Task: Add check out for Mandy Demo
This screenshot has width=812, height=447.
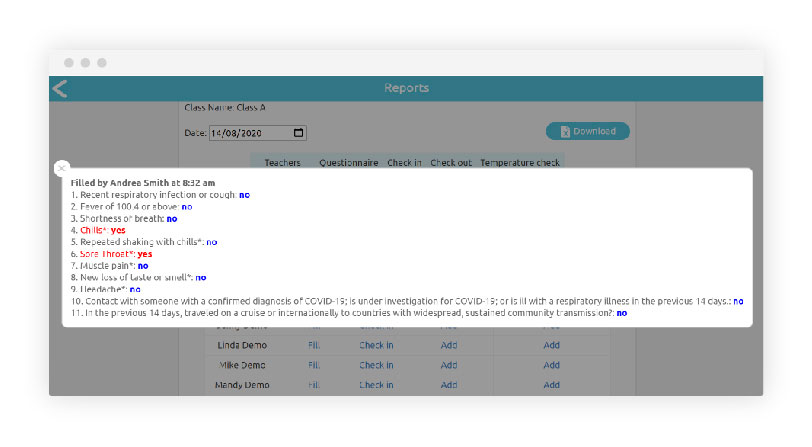Action: coord(448,385)
